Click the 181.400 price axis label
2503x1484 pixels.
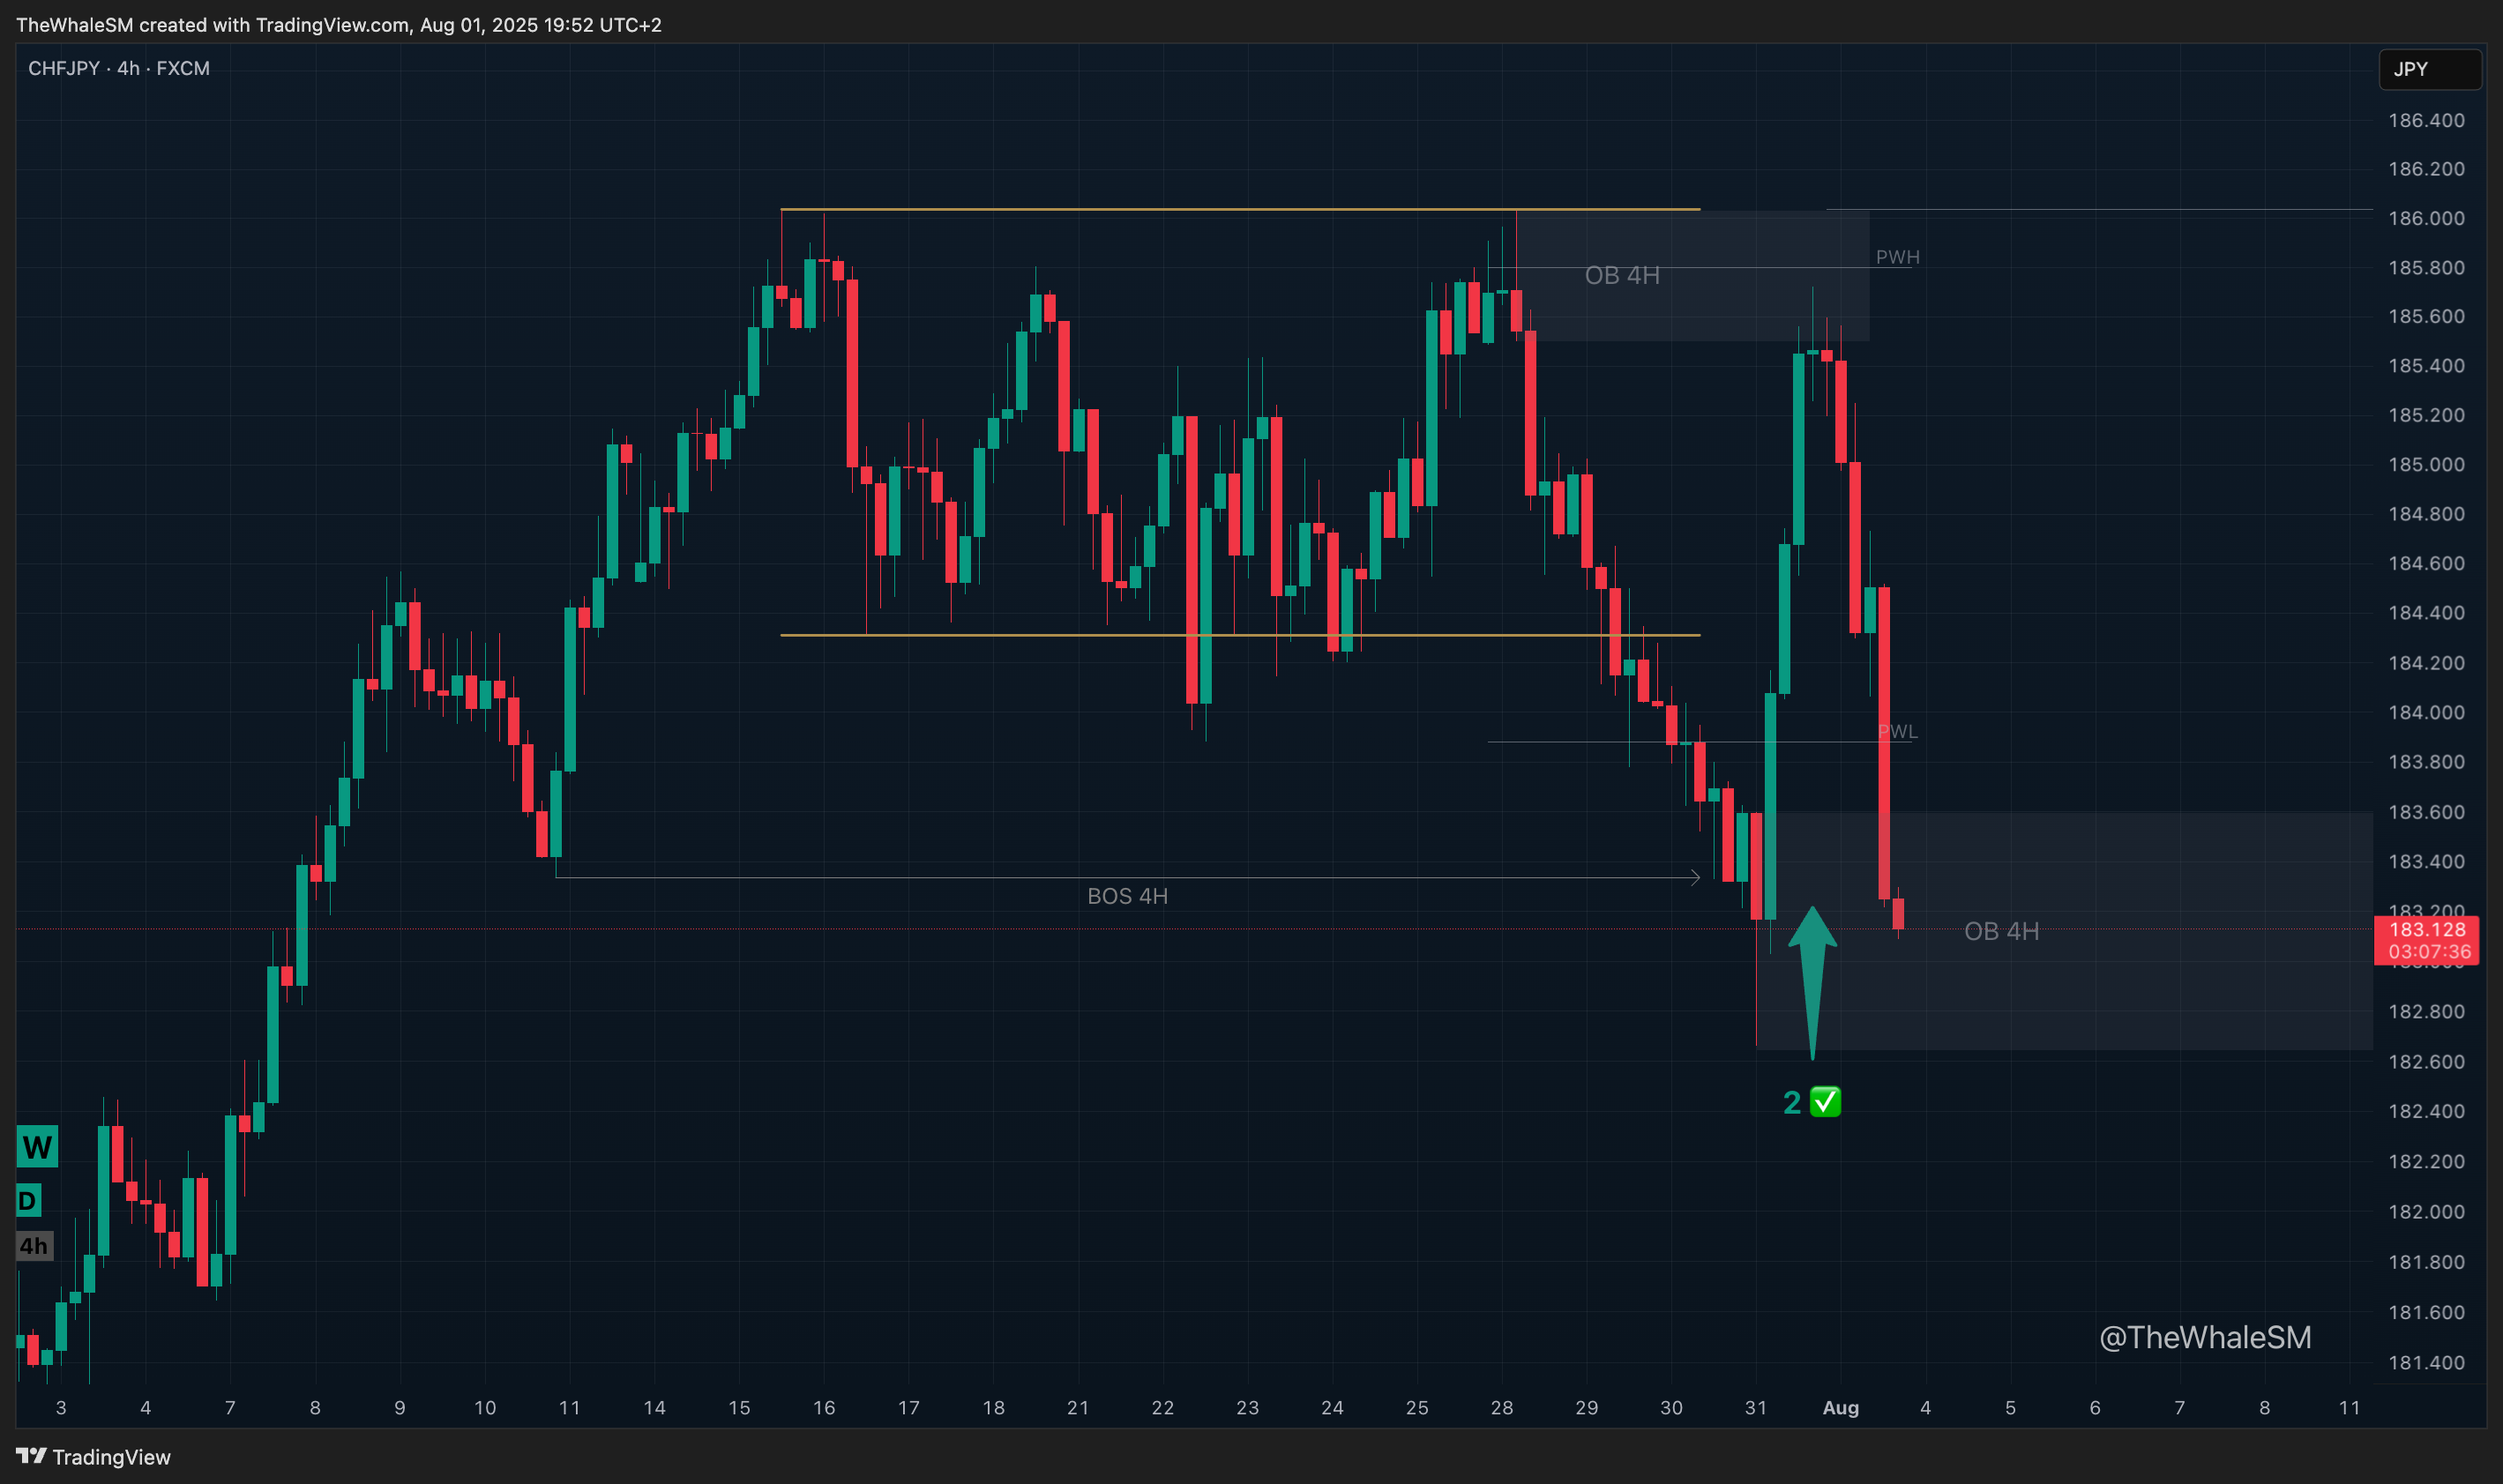coord(2426,1362)
